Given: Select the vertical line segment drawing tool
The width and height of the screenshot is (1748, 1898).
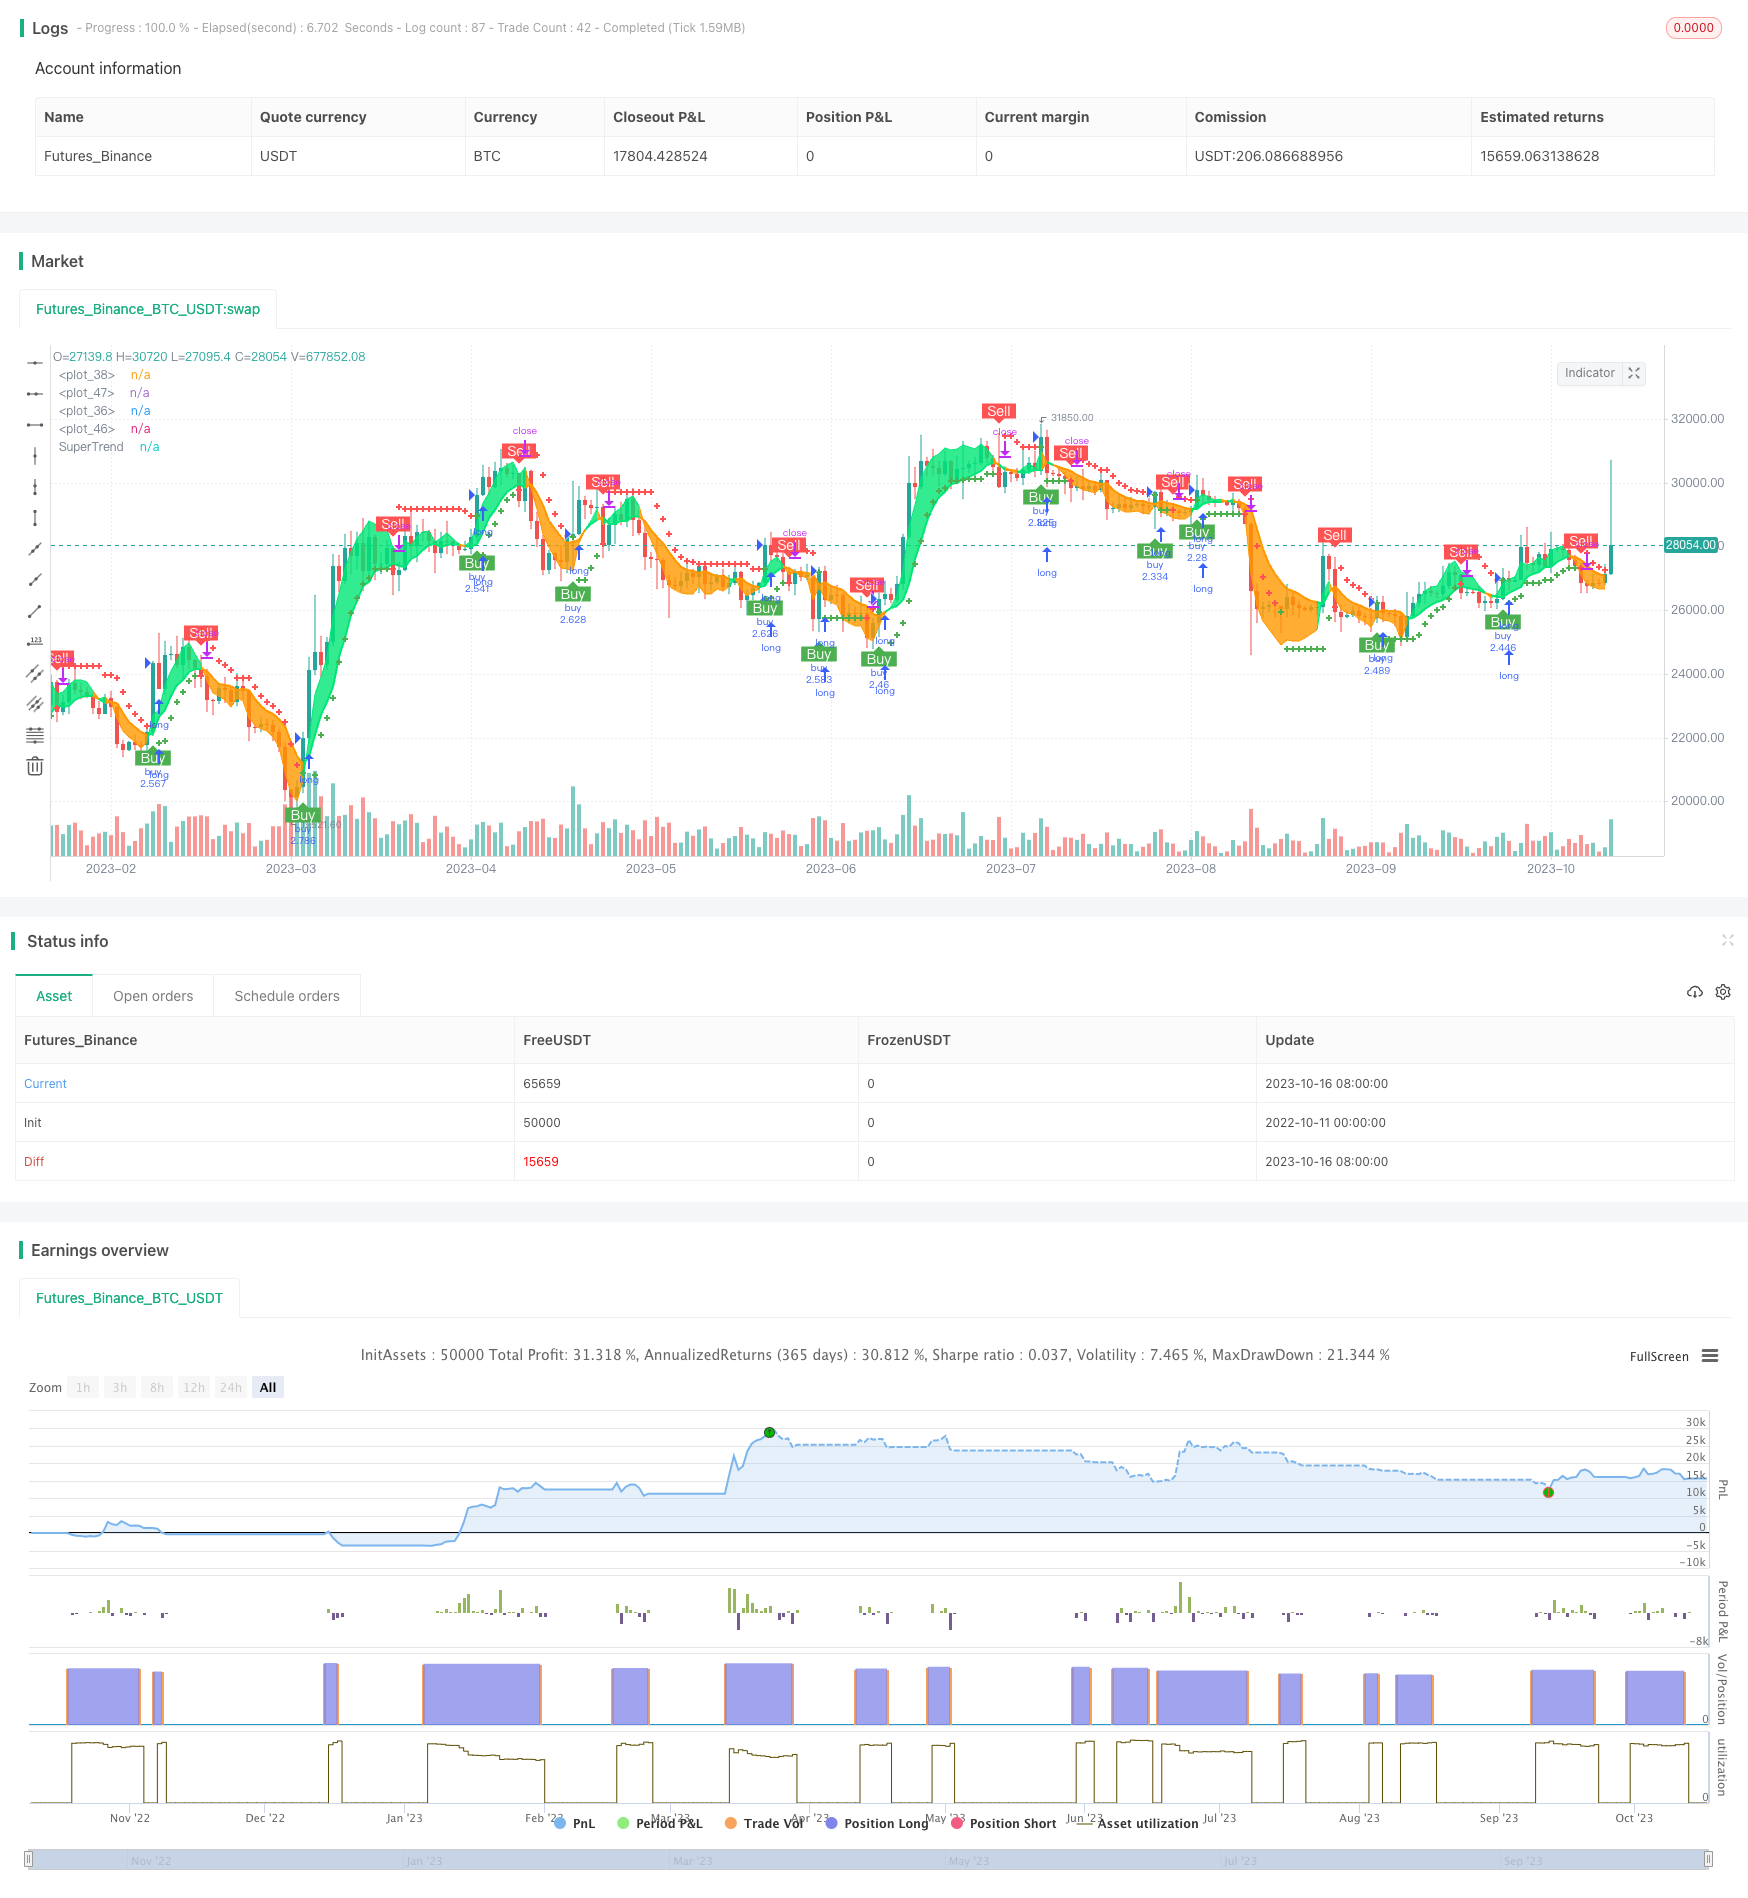Looking at the screenshot, I should tap(35, 517).
